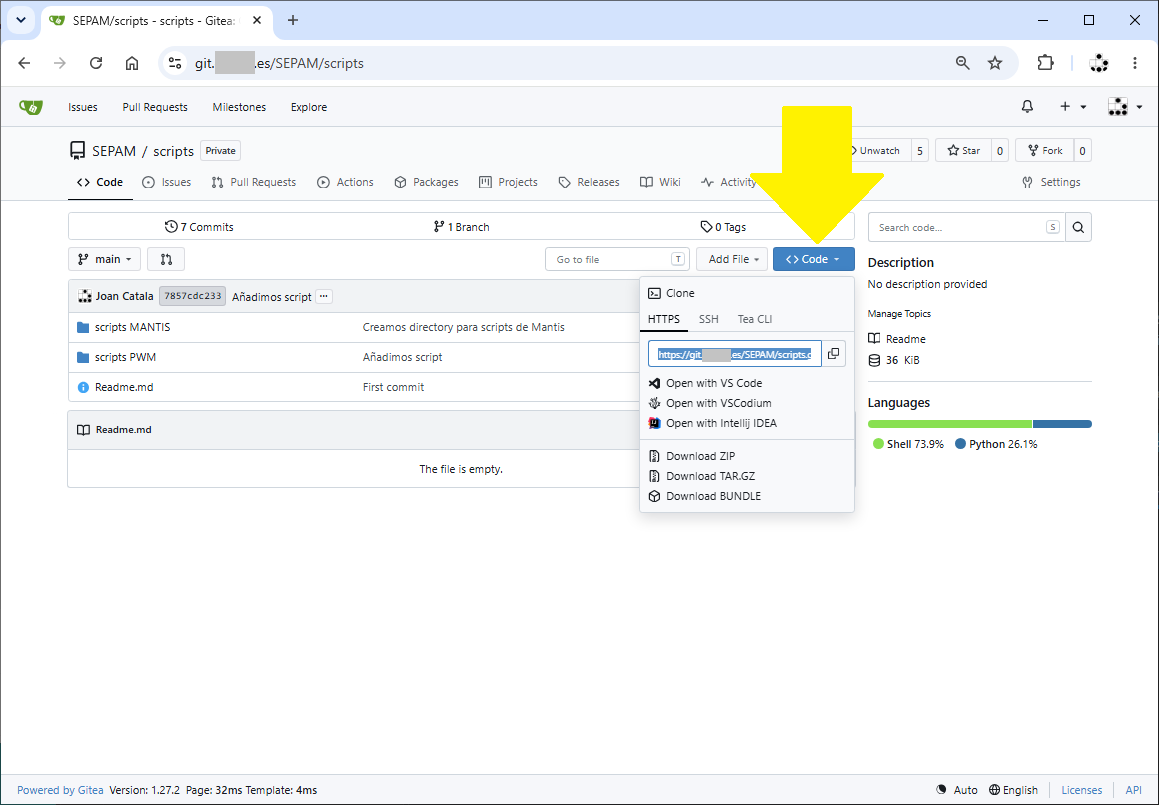Viewport: 1159px width, 805px height.
Task: Select Download ZIP
Action: point(747,456)
